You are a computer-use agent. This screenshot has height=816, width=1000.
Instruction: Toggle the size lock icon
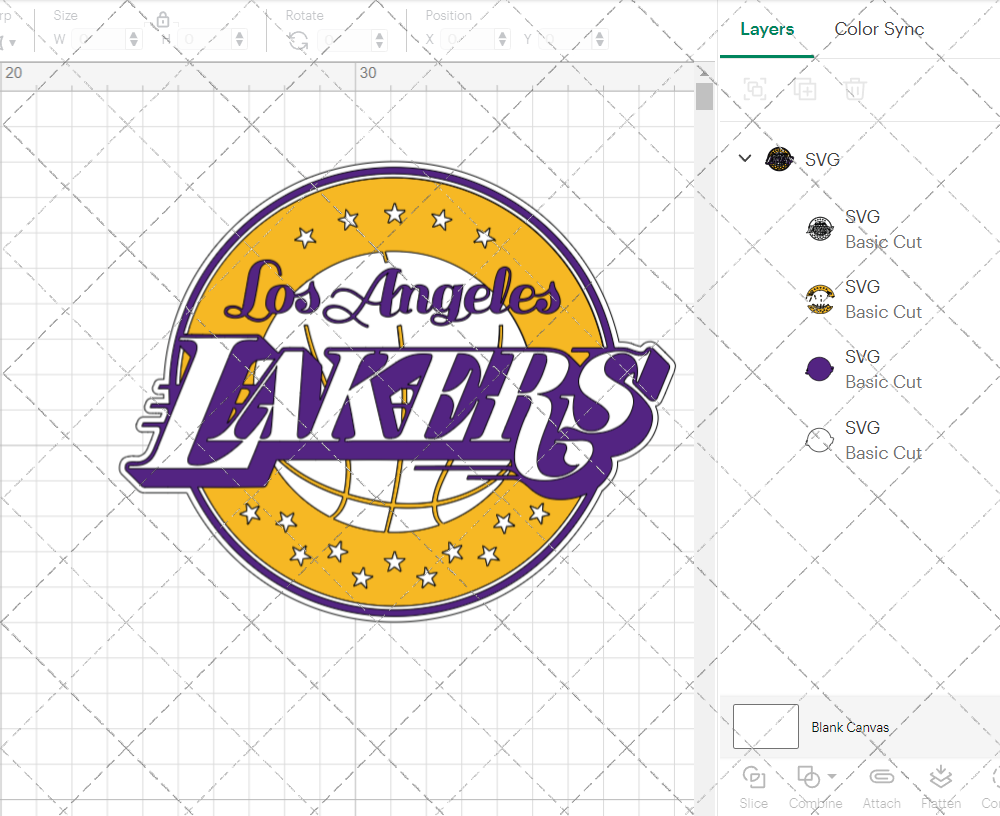pos(163,20)
